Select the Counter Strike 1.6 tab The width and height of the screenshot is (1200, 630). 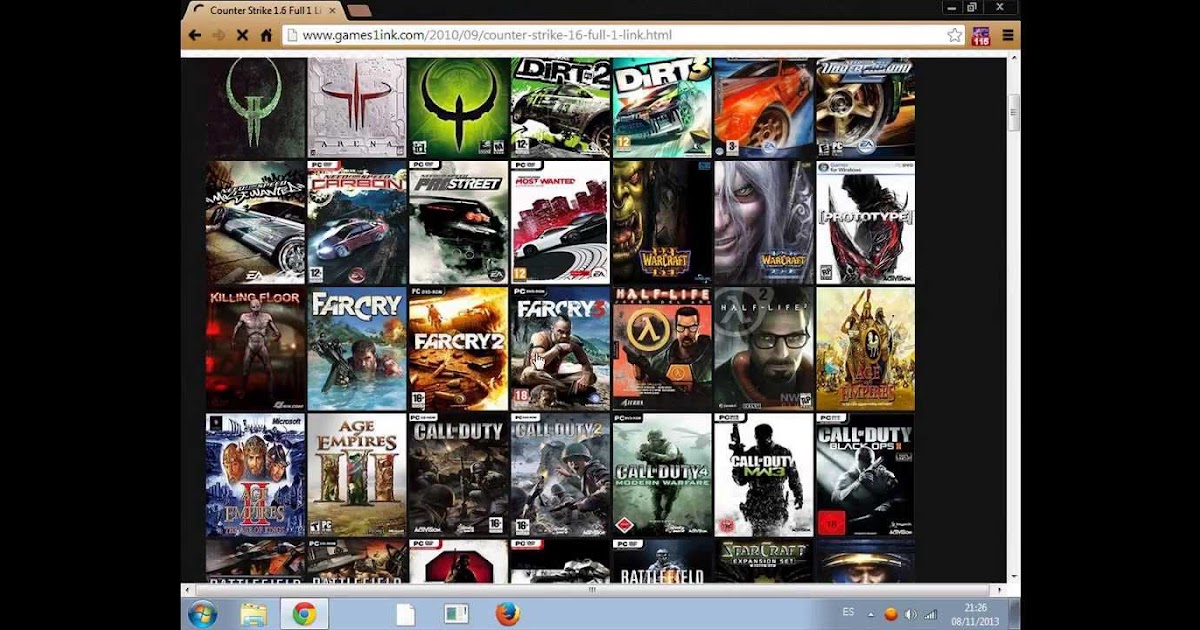point(264,10)
